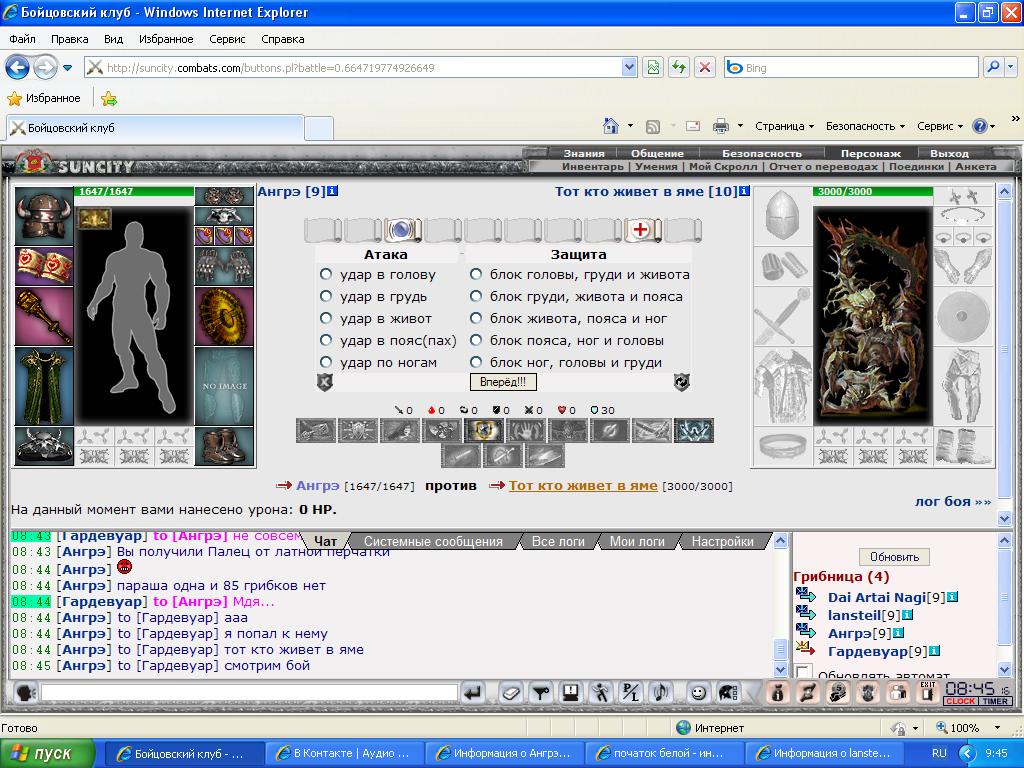Screen dimensions: 1024x768
Task: Click the chat message input field
Action: (249, 693)
